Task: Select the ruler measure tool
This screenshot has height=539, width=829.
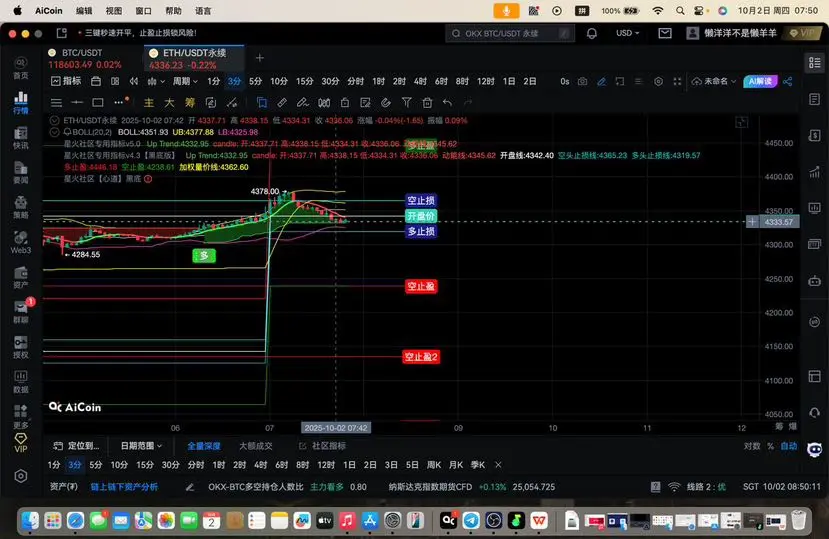Action: click(x=282, y=103)
